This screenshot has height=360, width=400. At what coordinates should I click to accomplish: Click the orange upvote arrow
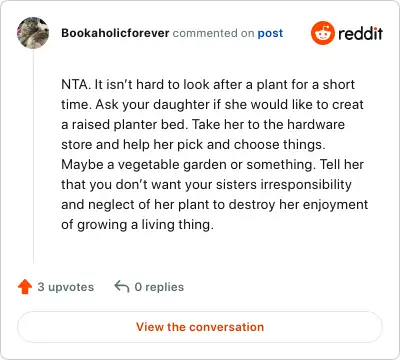[25, 287]
